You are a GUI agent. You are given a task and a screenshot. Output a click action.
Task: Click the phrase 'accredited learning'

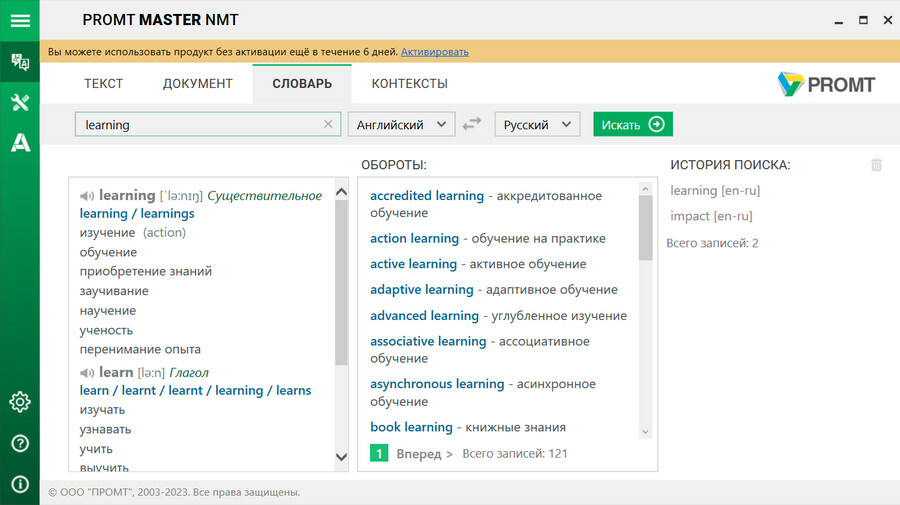tap(427, 196)
